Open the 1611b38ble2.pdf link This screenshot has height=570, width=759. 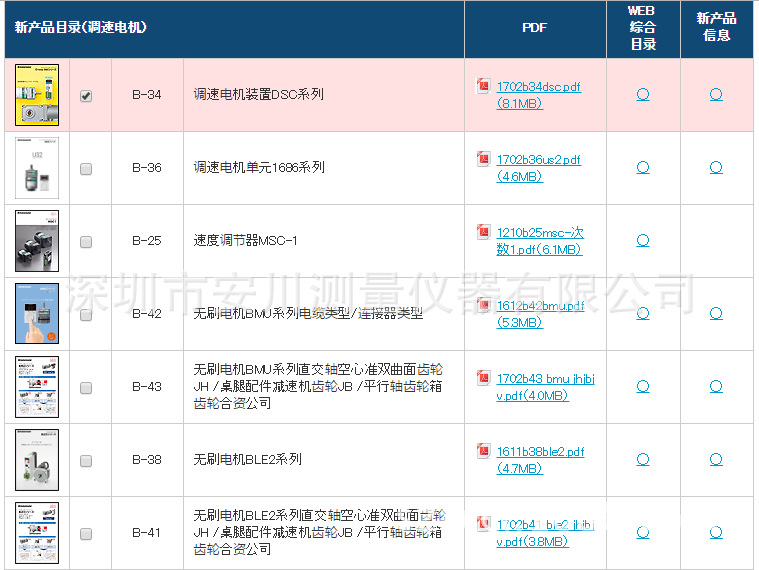(x=540, y=452)
